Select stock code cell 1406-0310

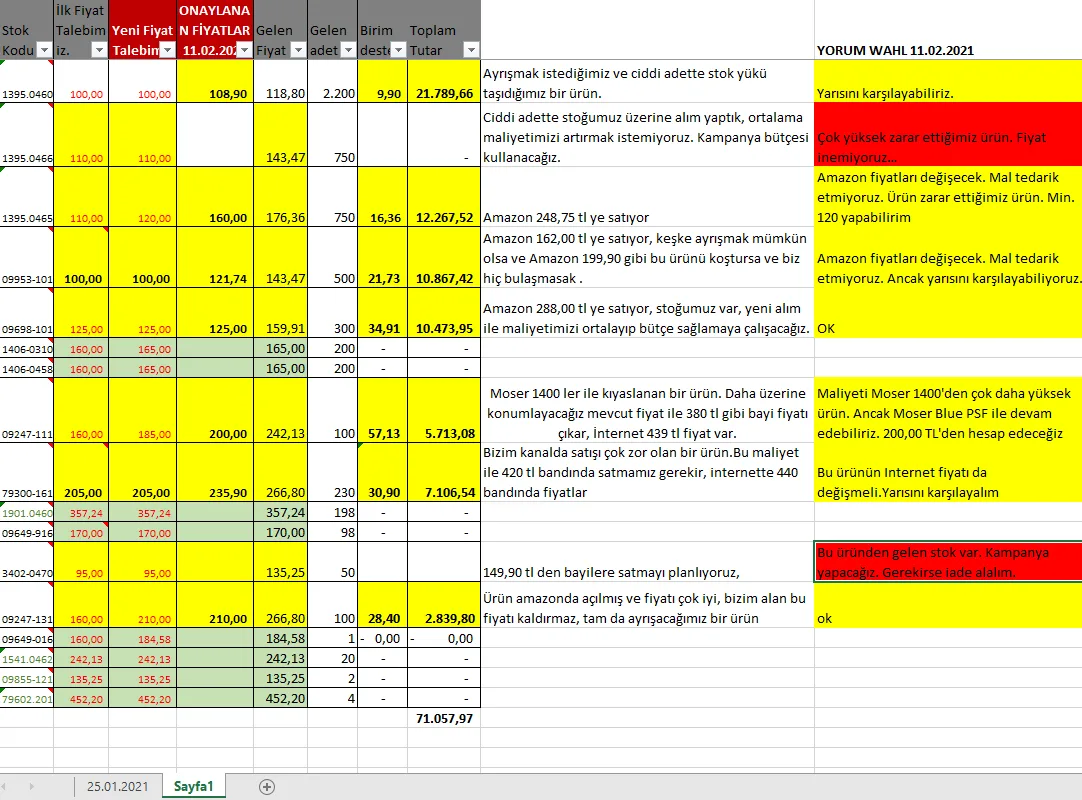pos(27,349)
